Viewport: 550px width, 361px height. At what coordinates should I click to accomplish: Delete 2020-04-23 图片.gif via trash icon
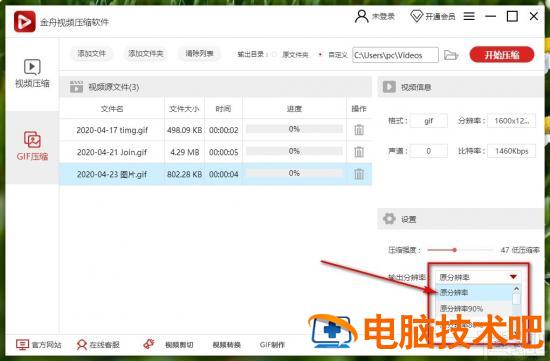point(359,174)
